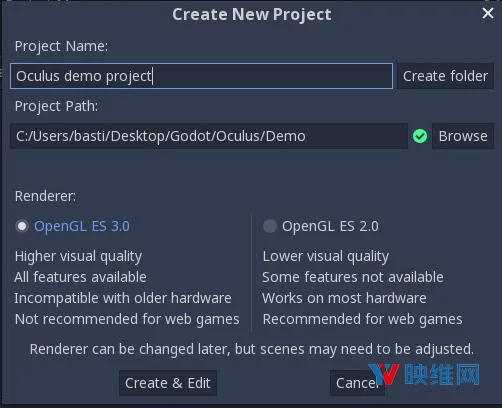Click the green valid-path checkmark icon

tap(420, 136)
